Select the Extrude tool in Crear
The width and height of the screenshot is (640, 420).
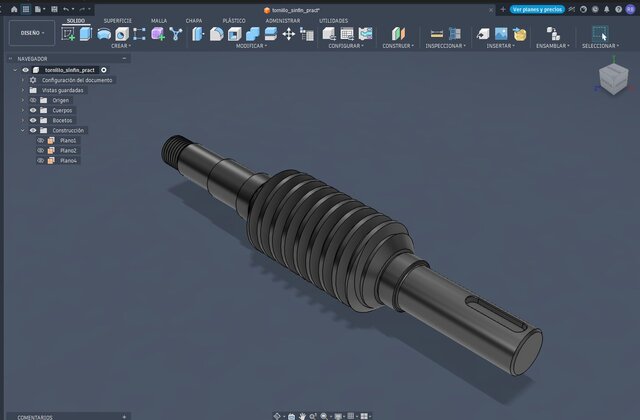pos(86,34)
